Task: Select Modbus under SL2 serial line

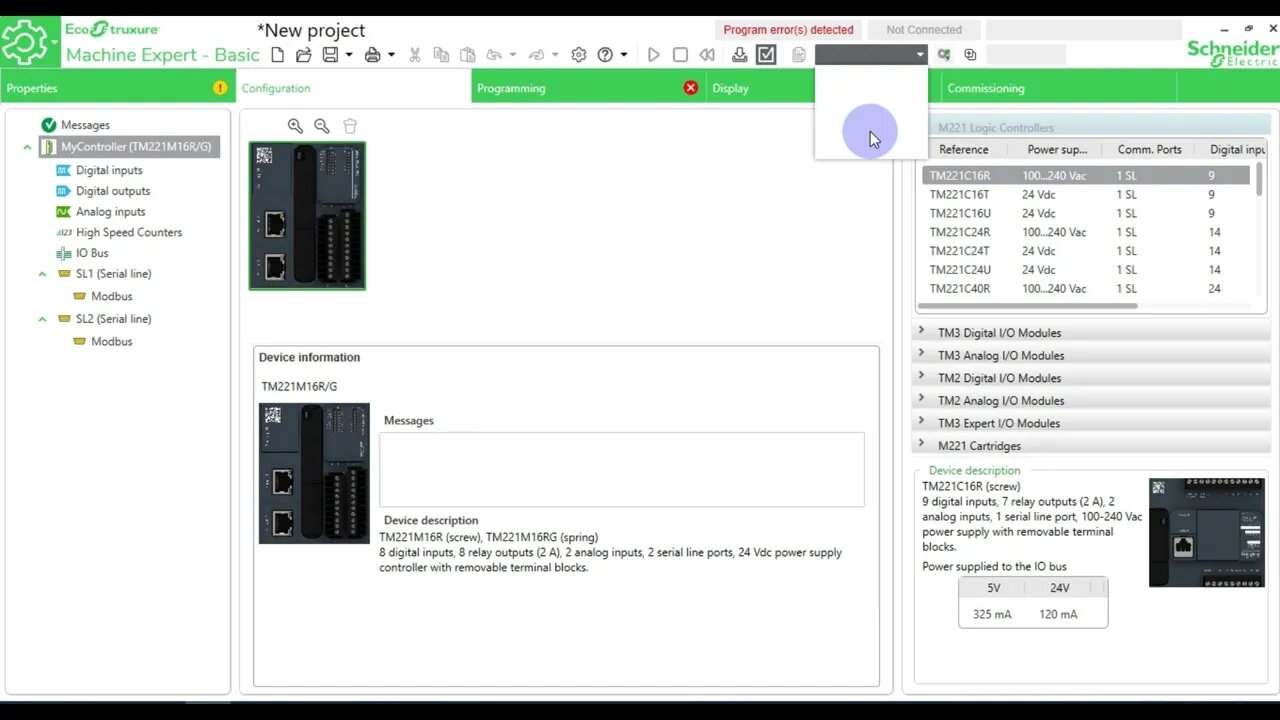Action: click(111, 341)
